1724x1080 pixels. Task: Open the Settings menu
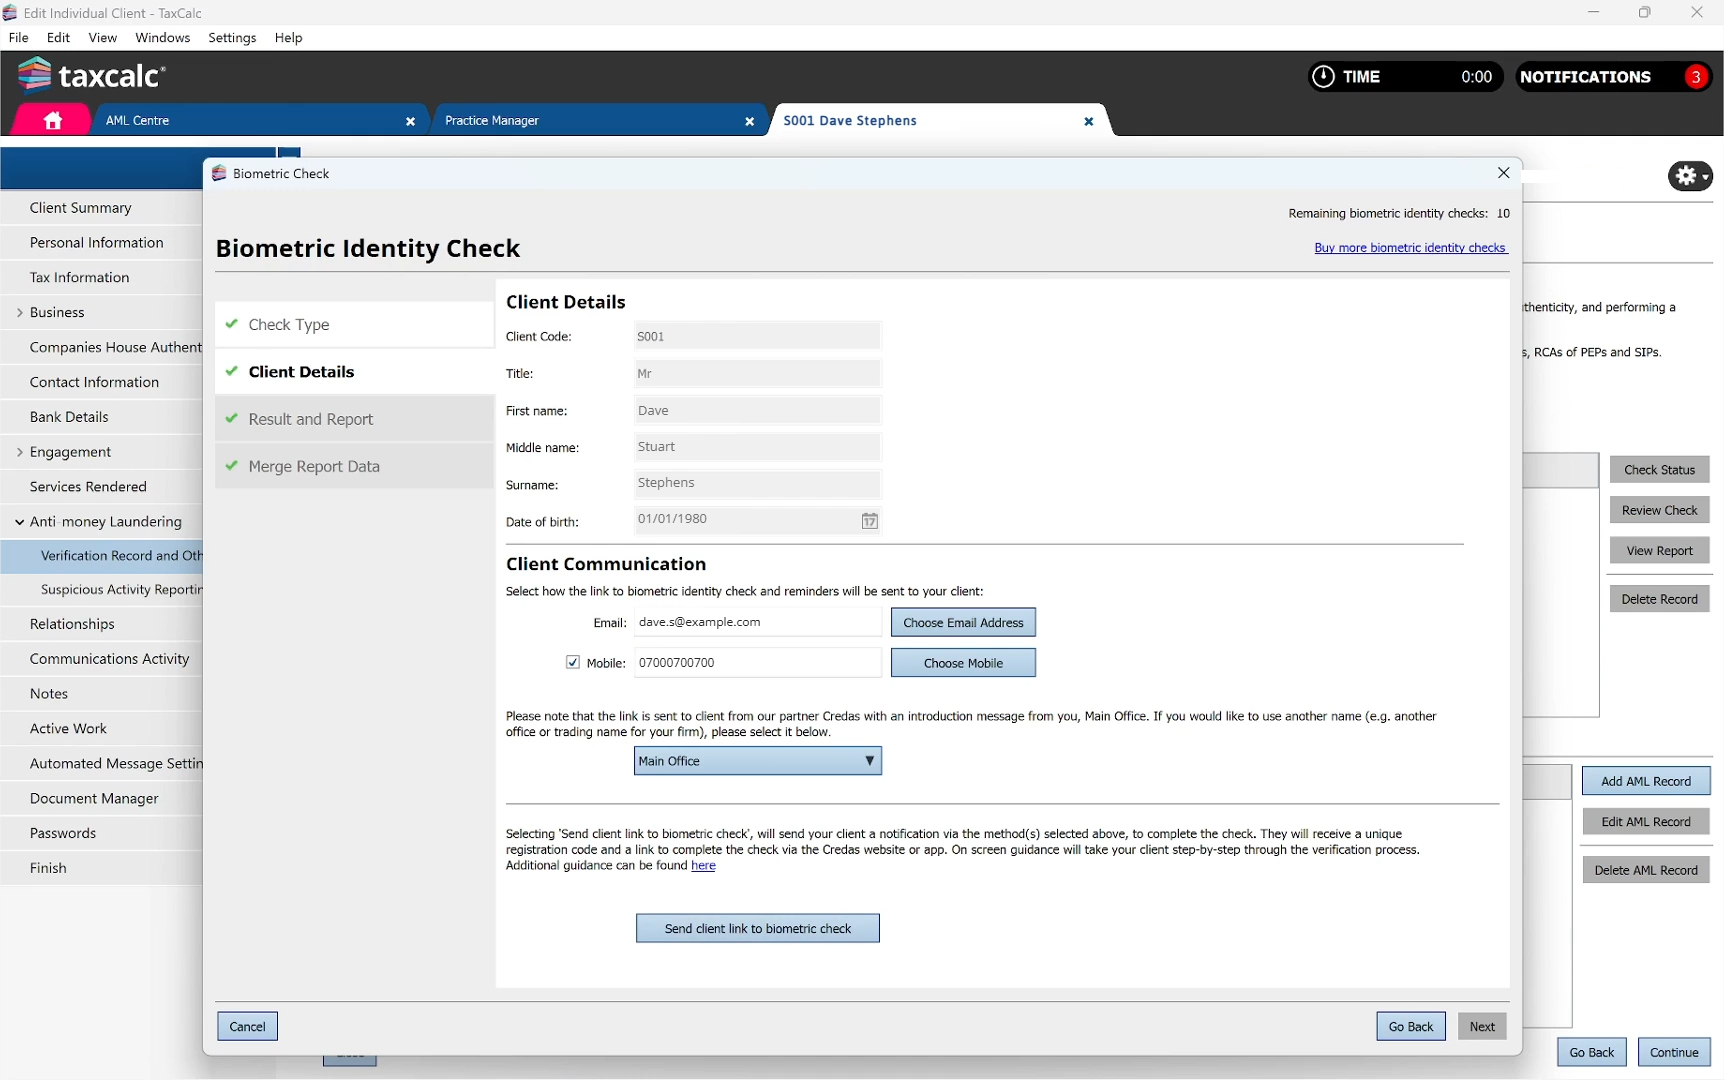point(232,38)
